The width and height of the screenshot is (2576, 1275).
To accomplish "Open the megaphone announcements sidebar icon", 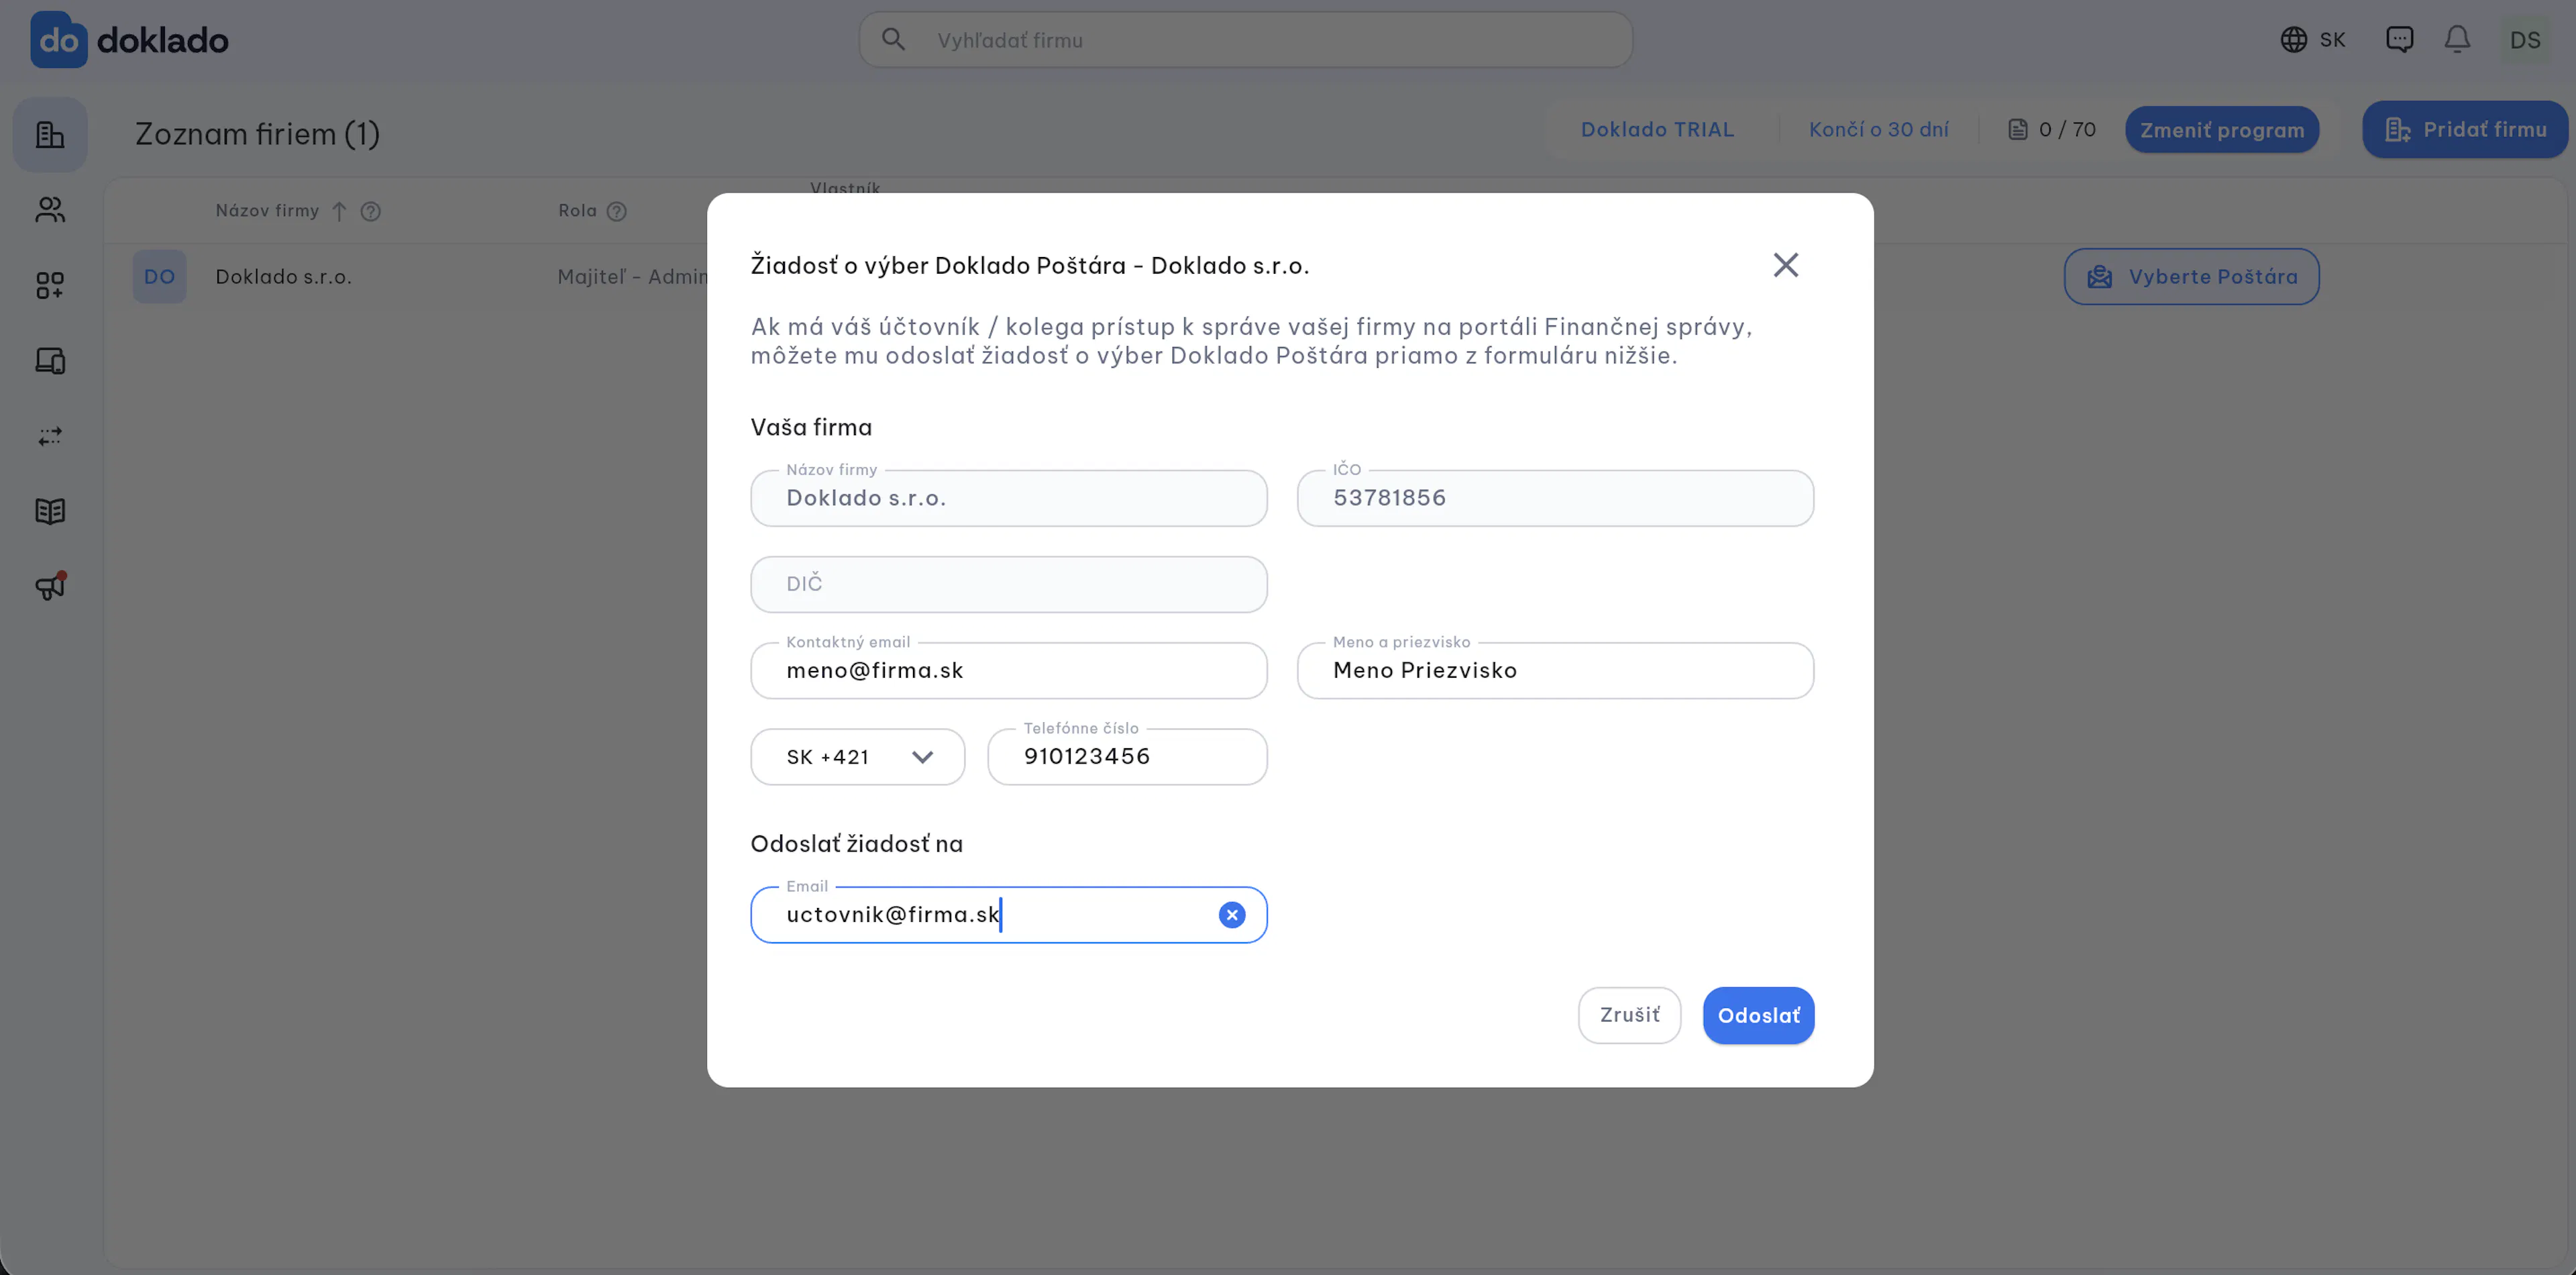I will tap(50, 586).
